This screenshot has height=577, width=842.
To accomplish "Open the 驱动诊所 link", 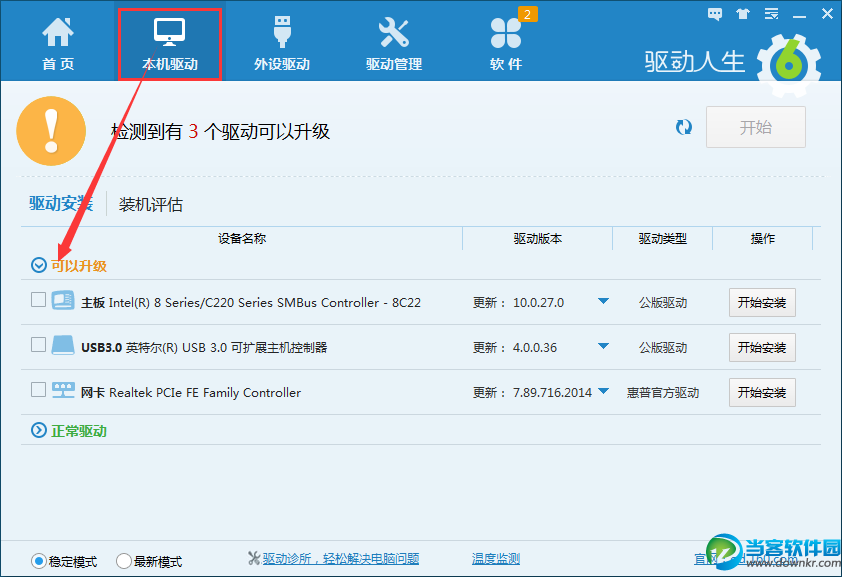I will (340, 559).
